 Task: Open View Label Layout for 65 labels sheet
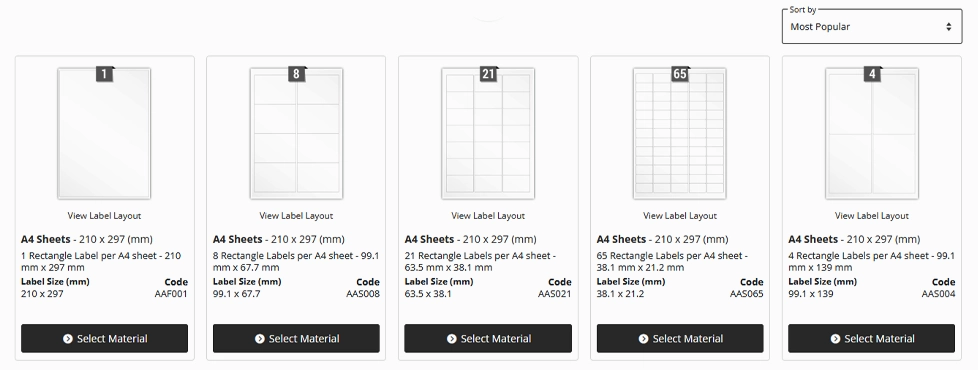click(x=680, y=216)
